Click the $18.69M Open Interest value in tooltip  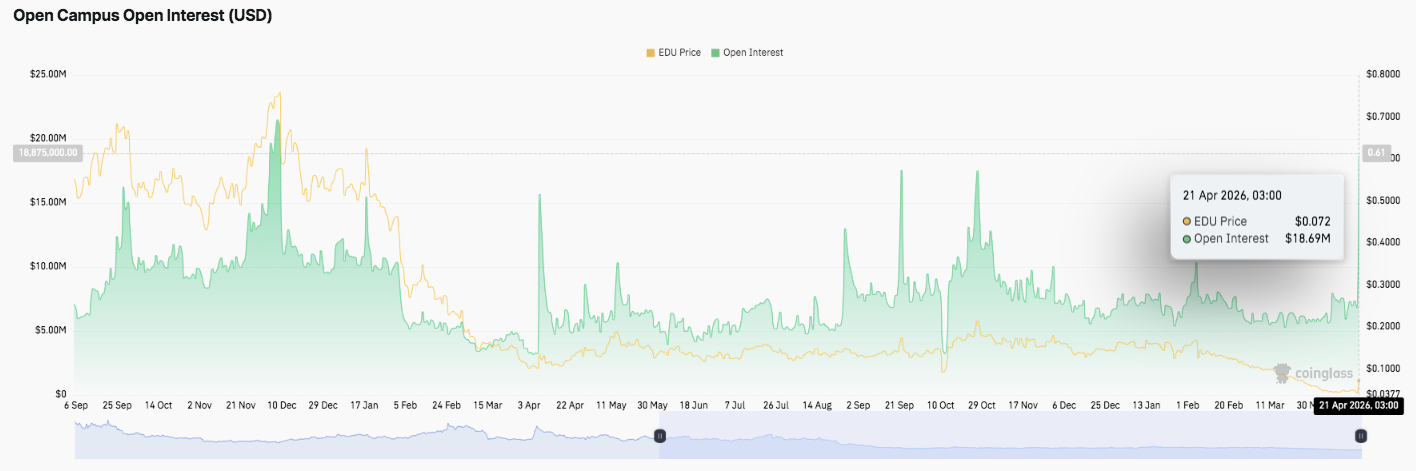(1307, 238)
